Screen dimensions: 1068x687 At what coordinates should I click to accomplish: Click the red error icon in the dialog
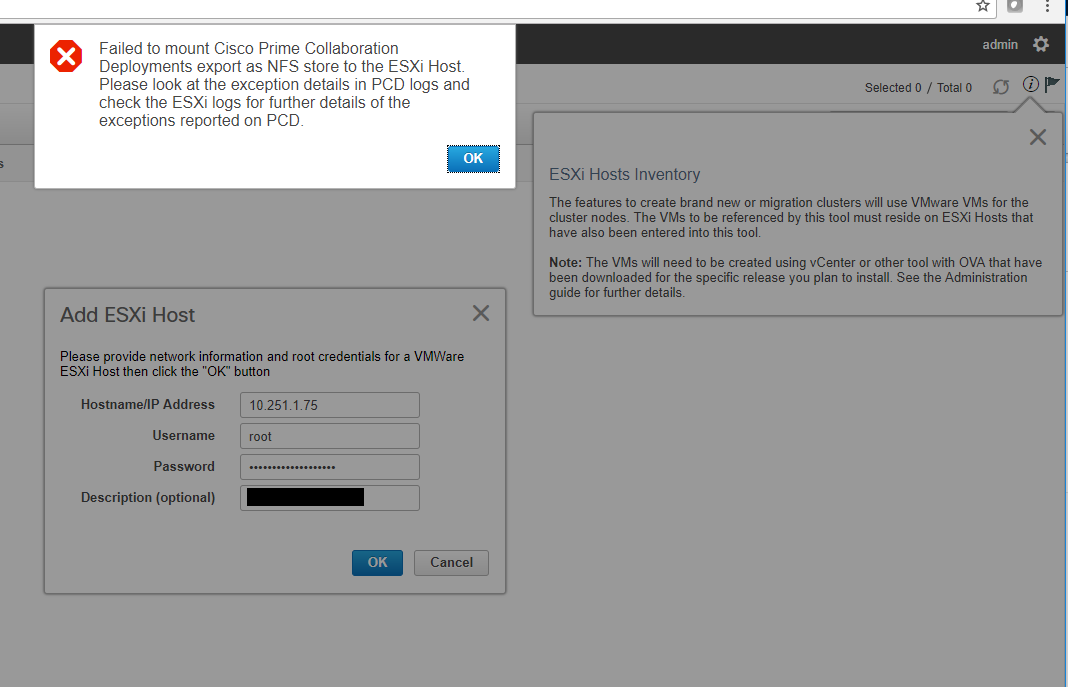coord(65,56)
